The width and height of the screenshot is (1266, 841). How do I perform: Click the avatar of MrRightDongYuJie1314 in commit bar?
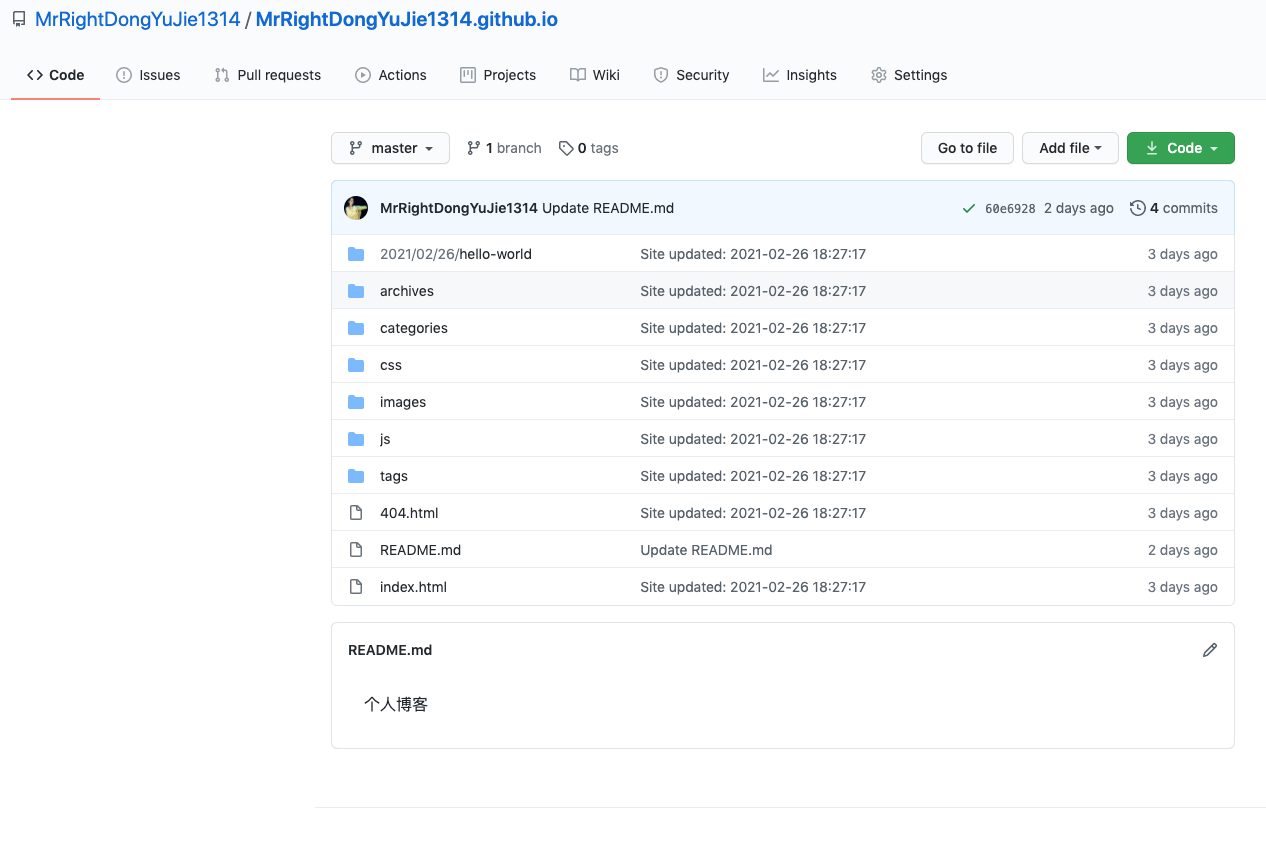356,208
